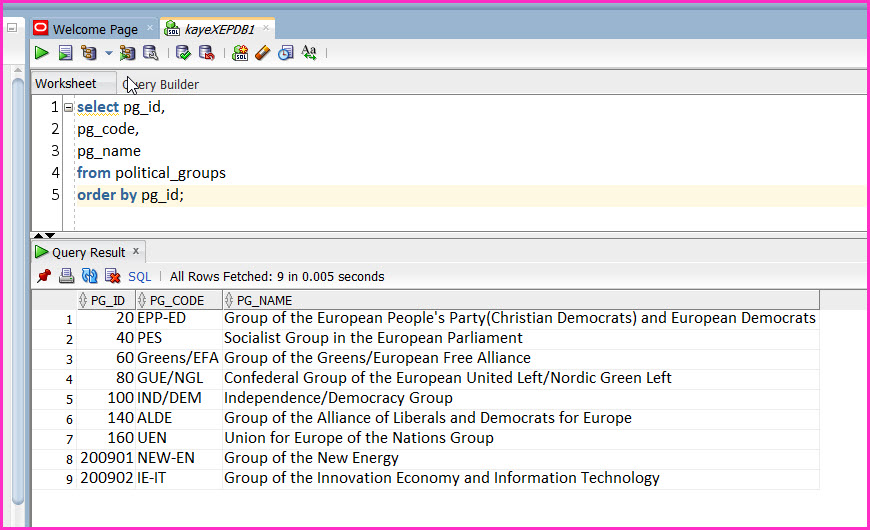The image size is (870, 530).
Task: Select the 200901 PG_ID cell
Action: 106,458
